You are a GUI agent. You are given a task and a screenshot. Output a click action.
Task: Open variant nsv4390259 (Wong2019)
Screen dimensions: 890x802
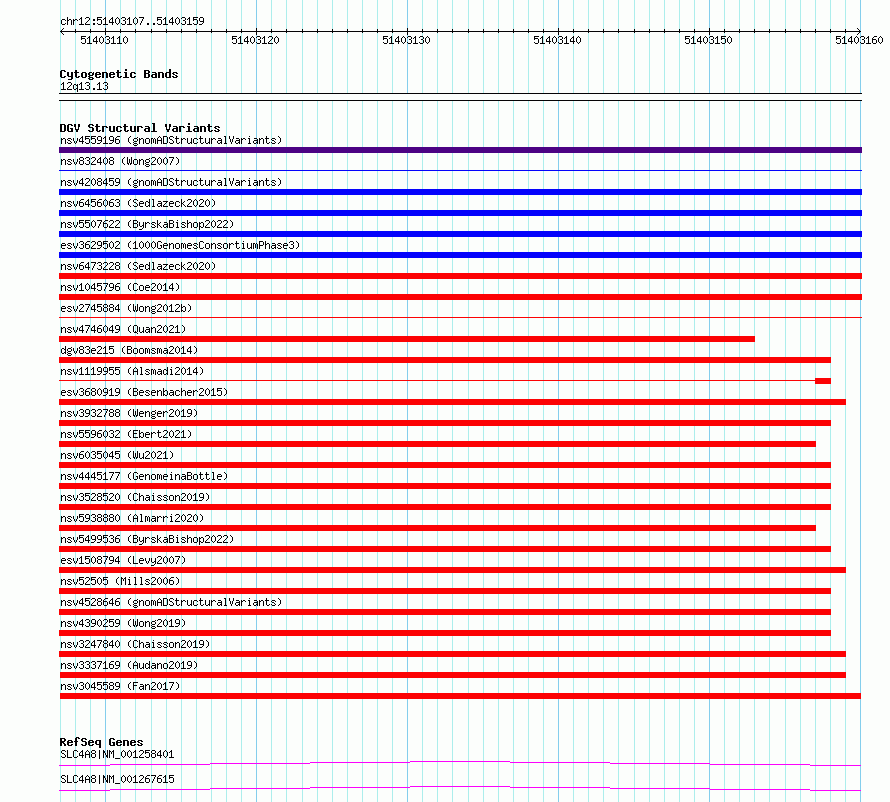click(123, 623)
